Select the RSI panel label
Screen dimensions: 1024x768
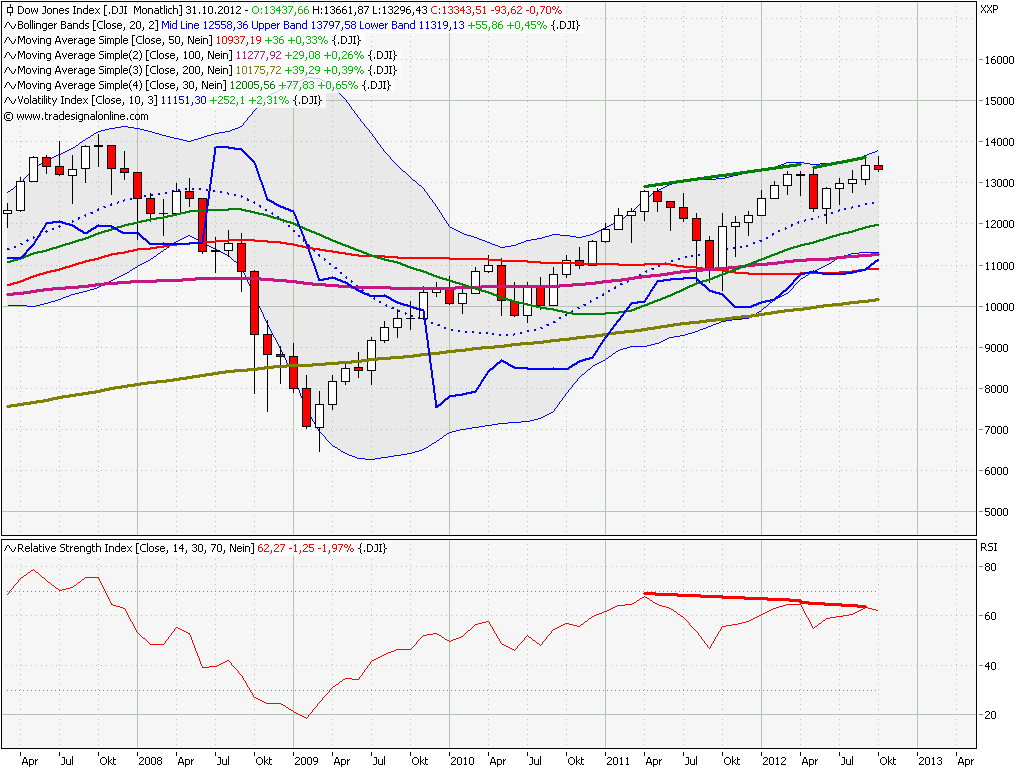coord(988,547)
